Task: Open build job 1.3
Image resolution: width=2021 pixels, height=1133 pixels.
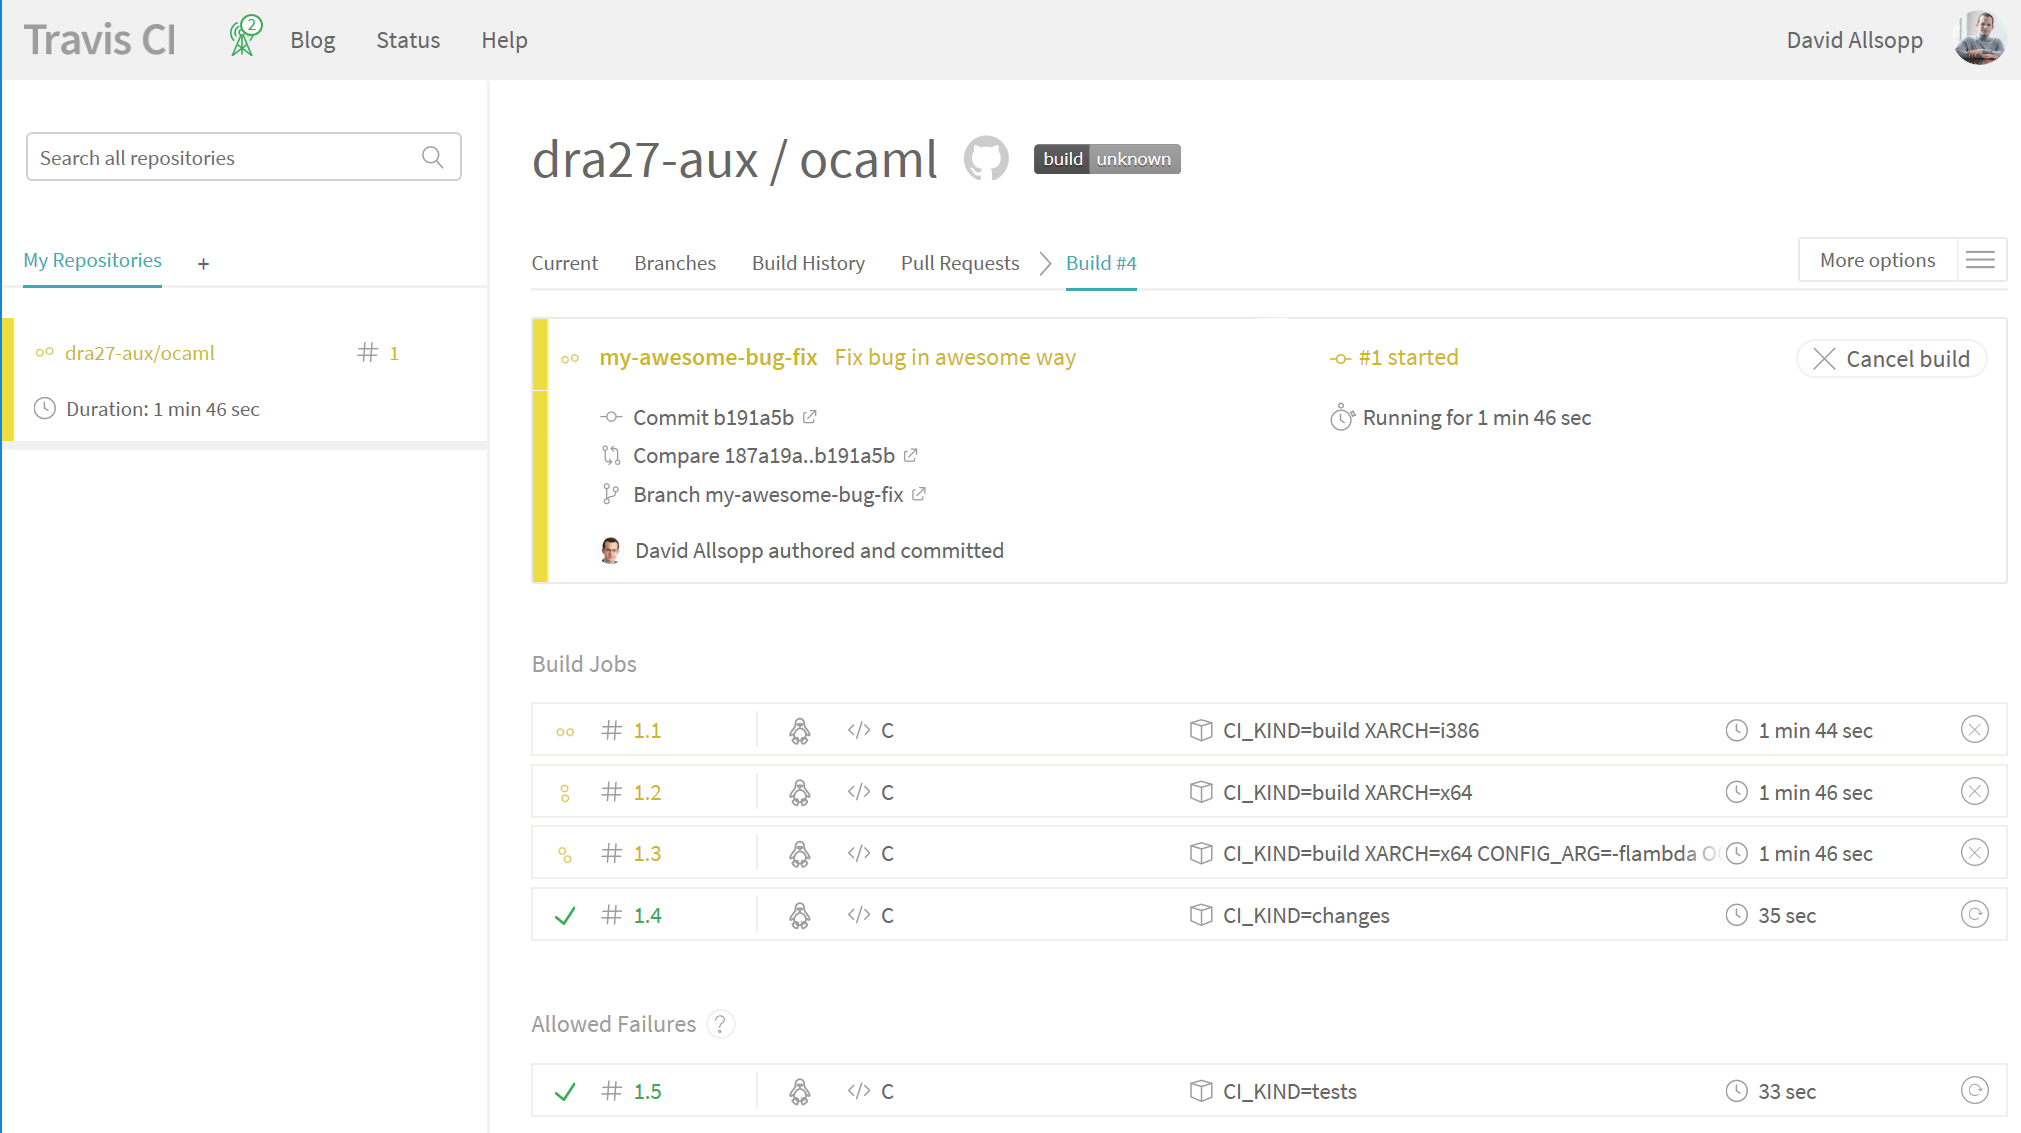Action: tap(647, 854)
